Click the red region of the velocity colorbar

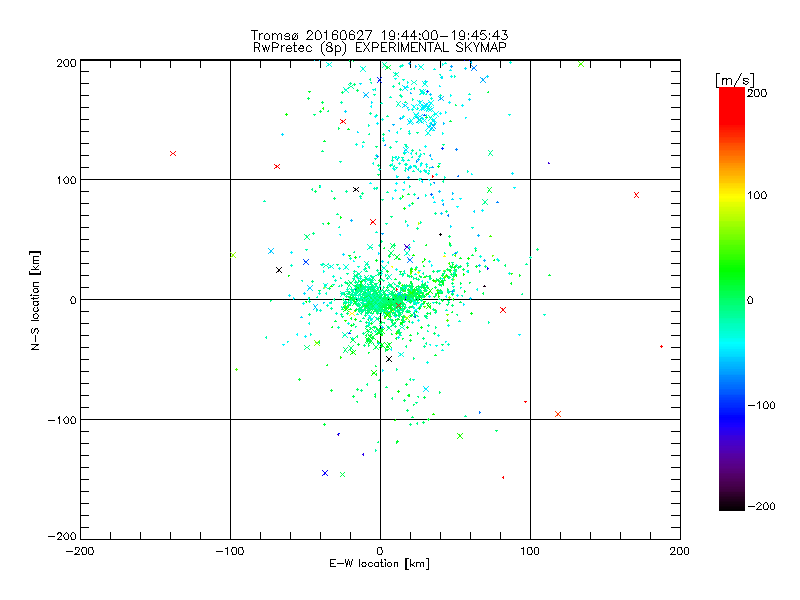click(732, 107)
